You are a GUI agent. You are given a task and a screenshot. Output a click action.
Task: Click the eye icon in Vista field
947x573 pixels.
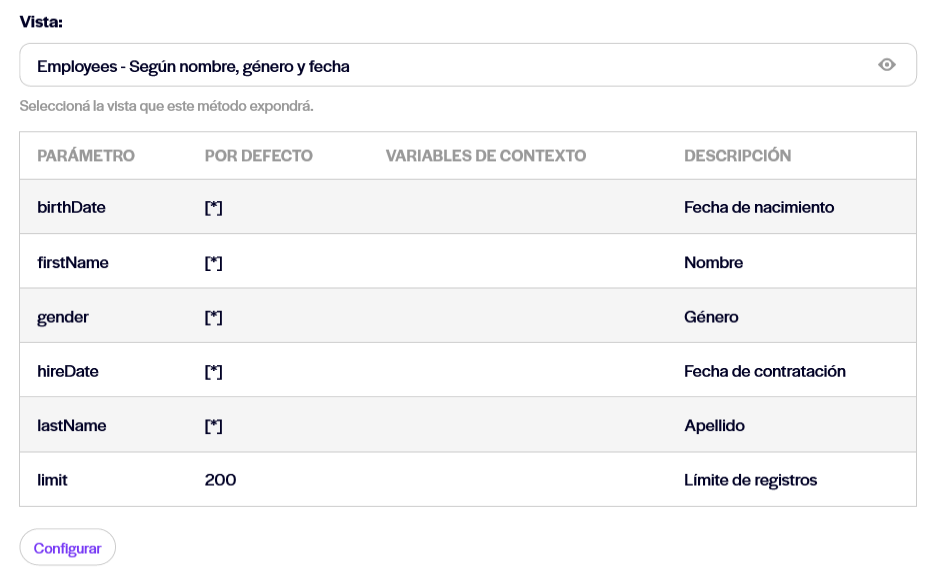[x=886, y=65]
